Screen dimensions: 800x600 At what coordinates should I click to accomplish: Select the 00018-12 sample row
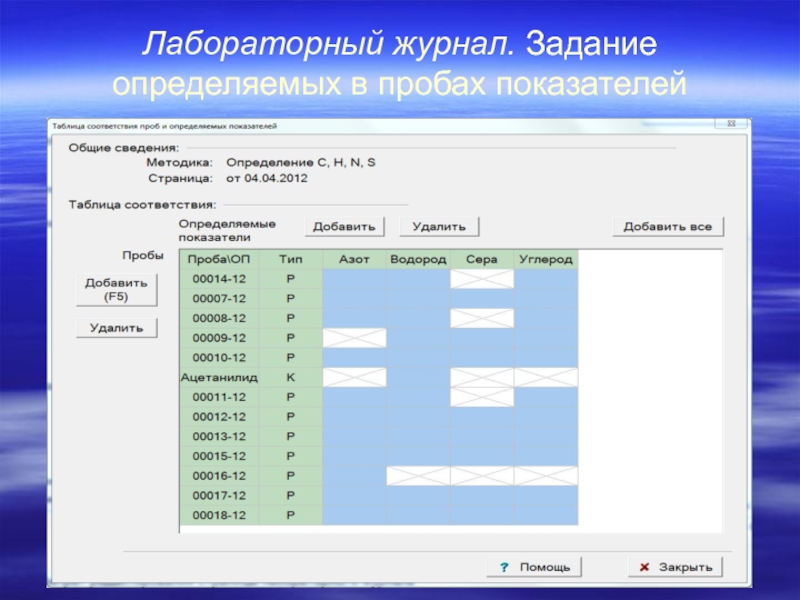pos(379,515)
